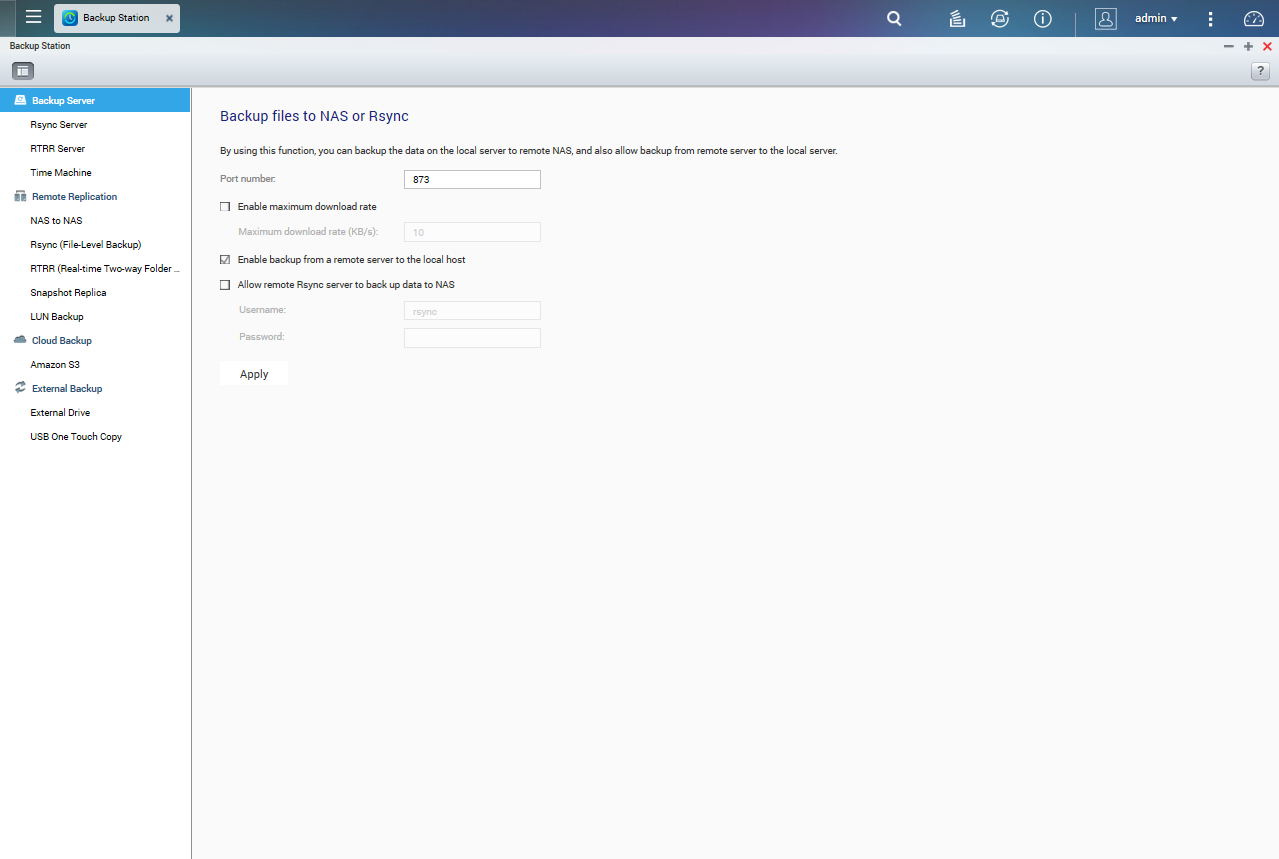The image size is (1279, 859).
Task: Click the Remote Replication section icon
Action: click(20, 196)
